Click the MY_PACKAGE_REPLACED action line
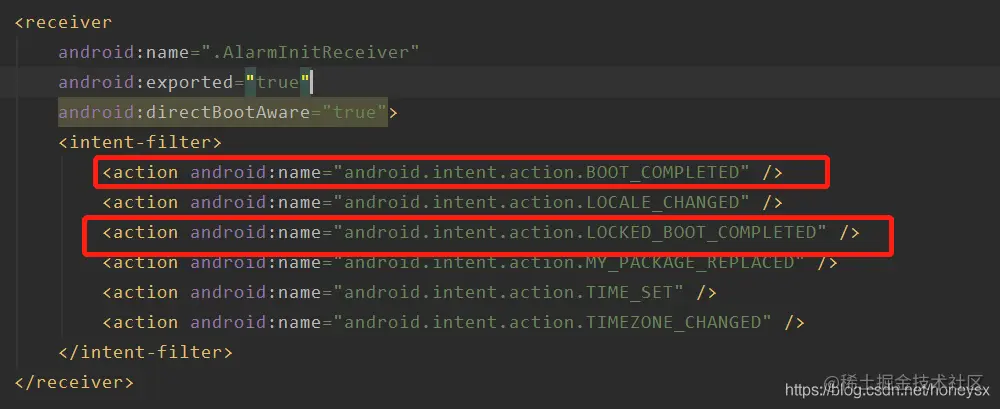The width and height of the screenshot is (1000, 409). 470,262
